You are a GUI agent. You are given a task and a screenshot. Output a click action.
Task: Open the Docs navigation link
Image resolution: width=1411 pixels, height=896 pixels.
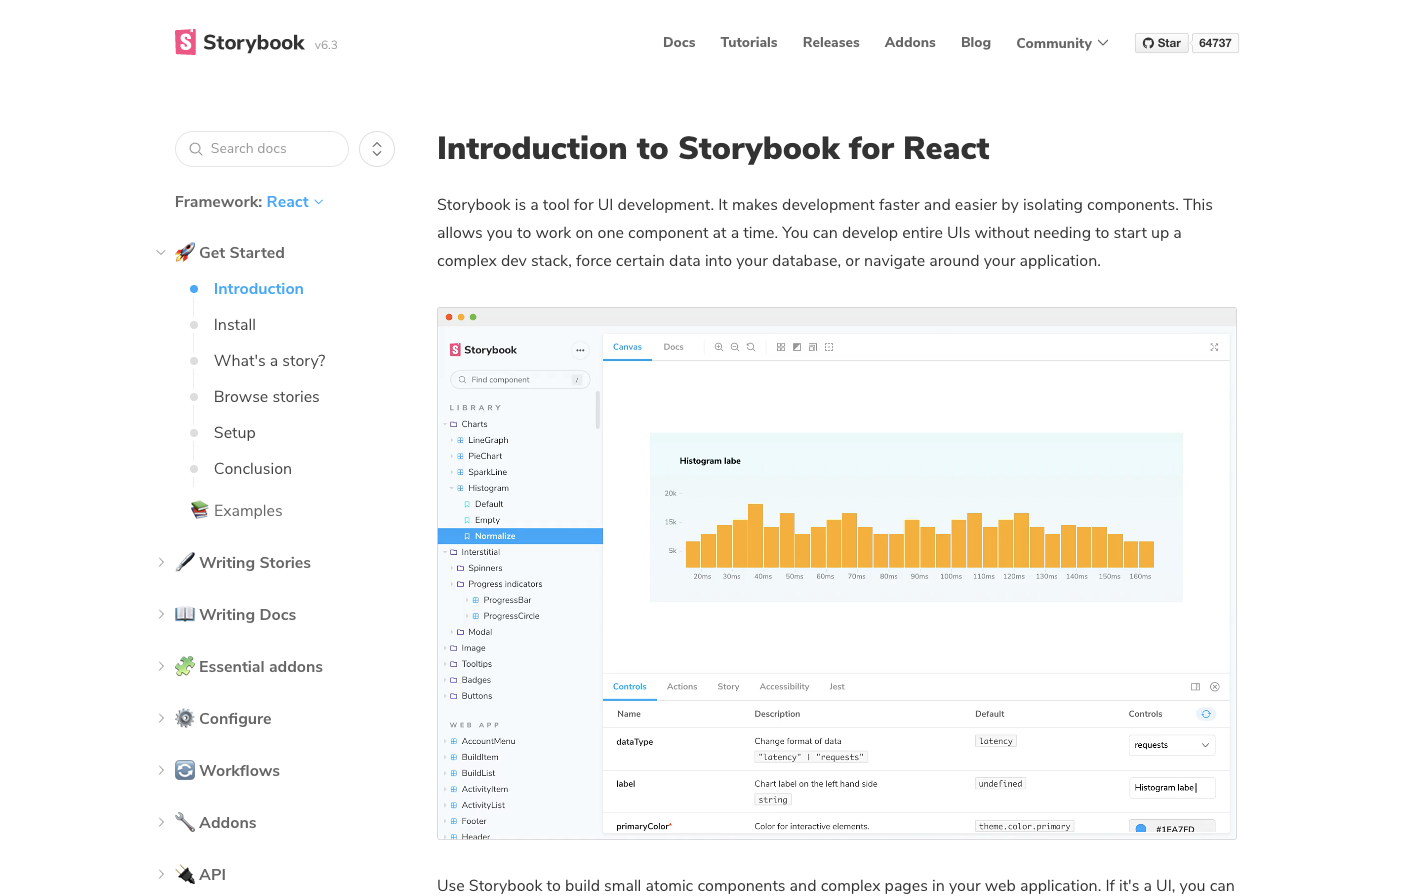click(x=679, y=42)
